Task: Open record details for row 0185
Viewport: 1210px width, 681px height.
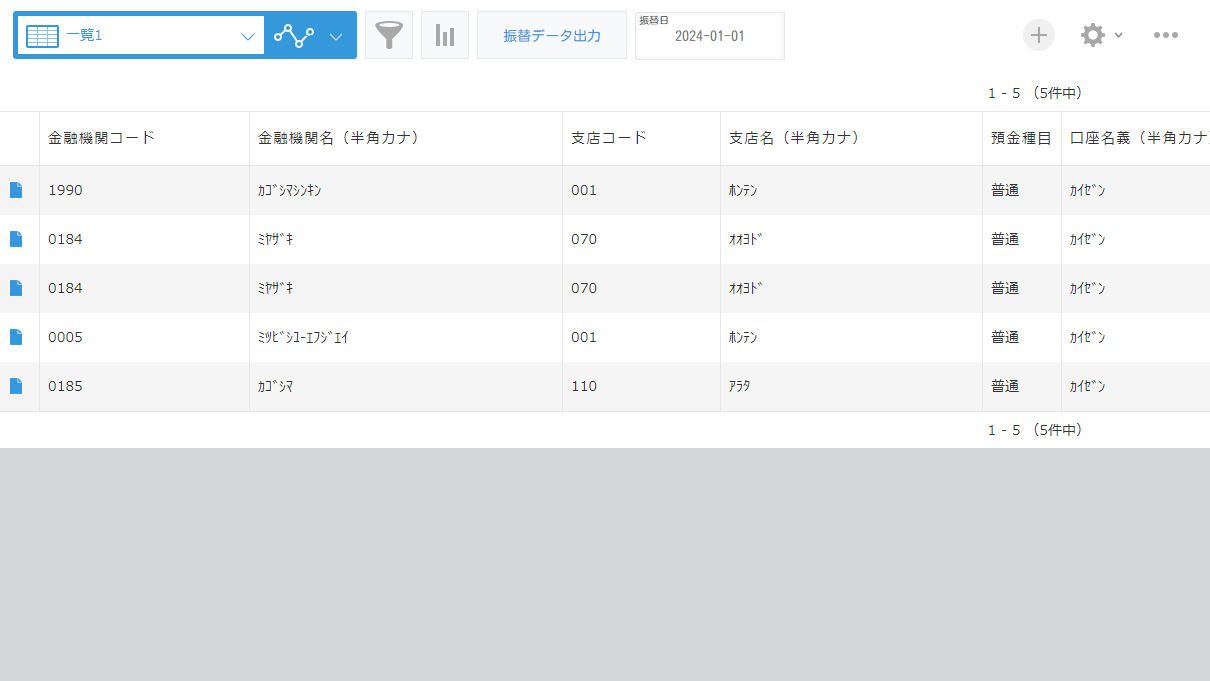Action: (x=16, y=386)
